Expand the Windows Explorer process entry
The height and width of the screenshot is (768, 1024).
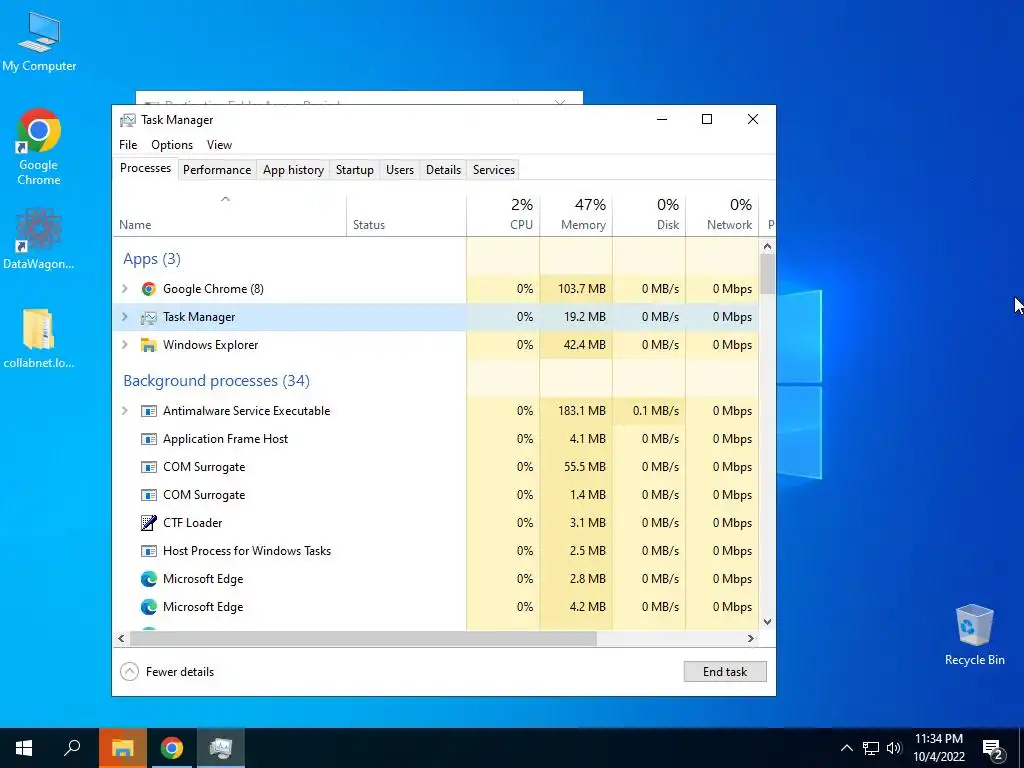tap(125, 345)
